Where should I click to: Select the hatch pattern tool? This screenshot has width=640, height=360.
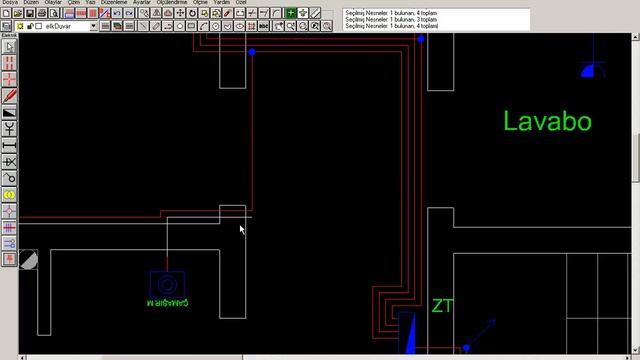point(251,26)
